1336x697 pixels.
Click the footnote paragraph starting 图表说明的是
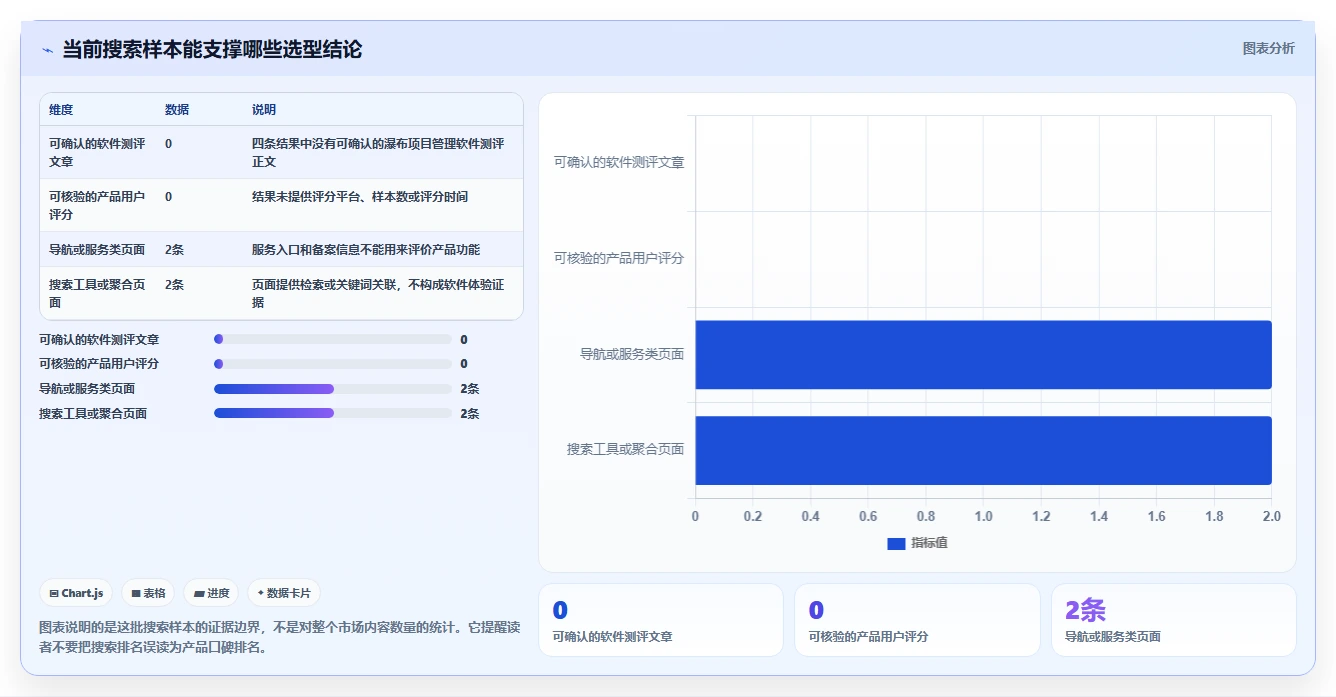click(x=279, y=637)
